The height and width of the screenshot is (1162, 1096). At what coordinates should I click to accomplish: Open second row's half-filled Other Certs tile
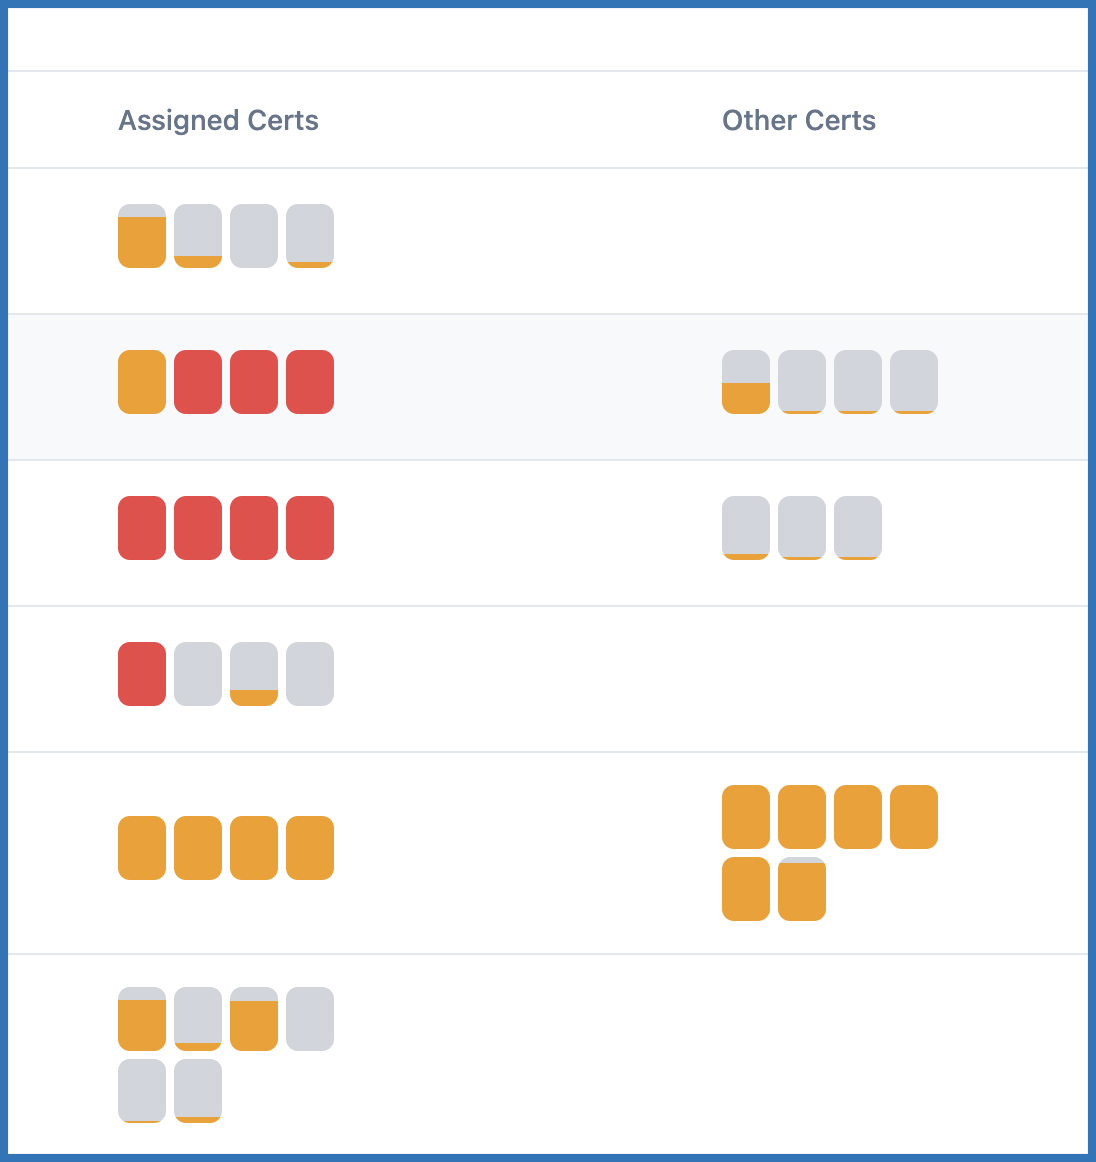click(x=746, y=382)
